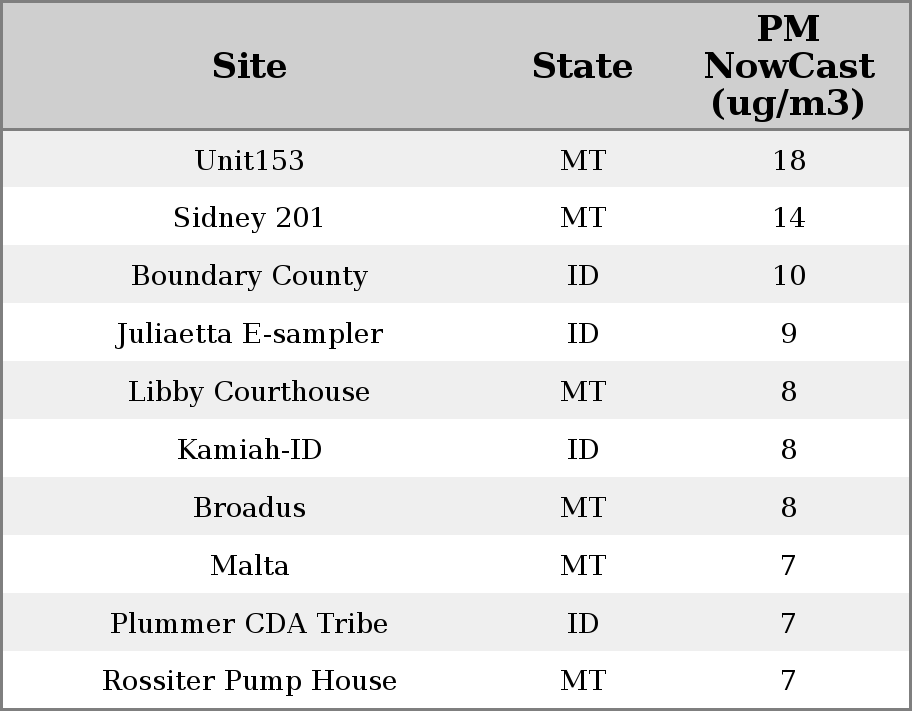Screen dimensions: 912x711
Task: Click the Kamiah-ID site name
Action: [249, 450]
